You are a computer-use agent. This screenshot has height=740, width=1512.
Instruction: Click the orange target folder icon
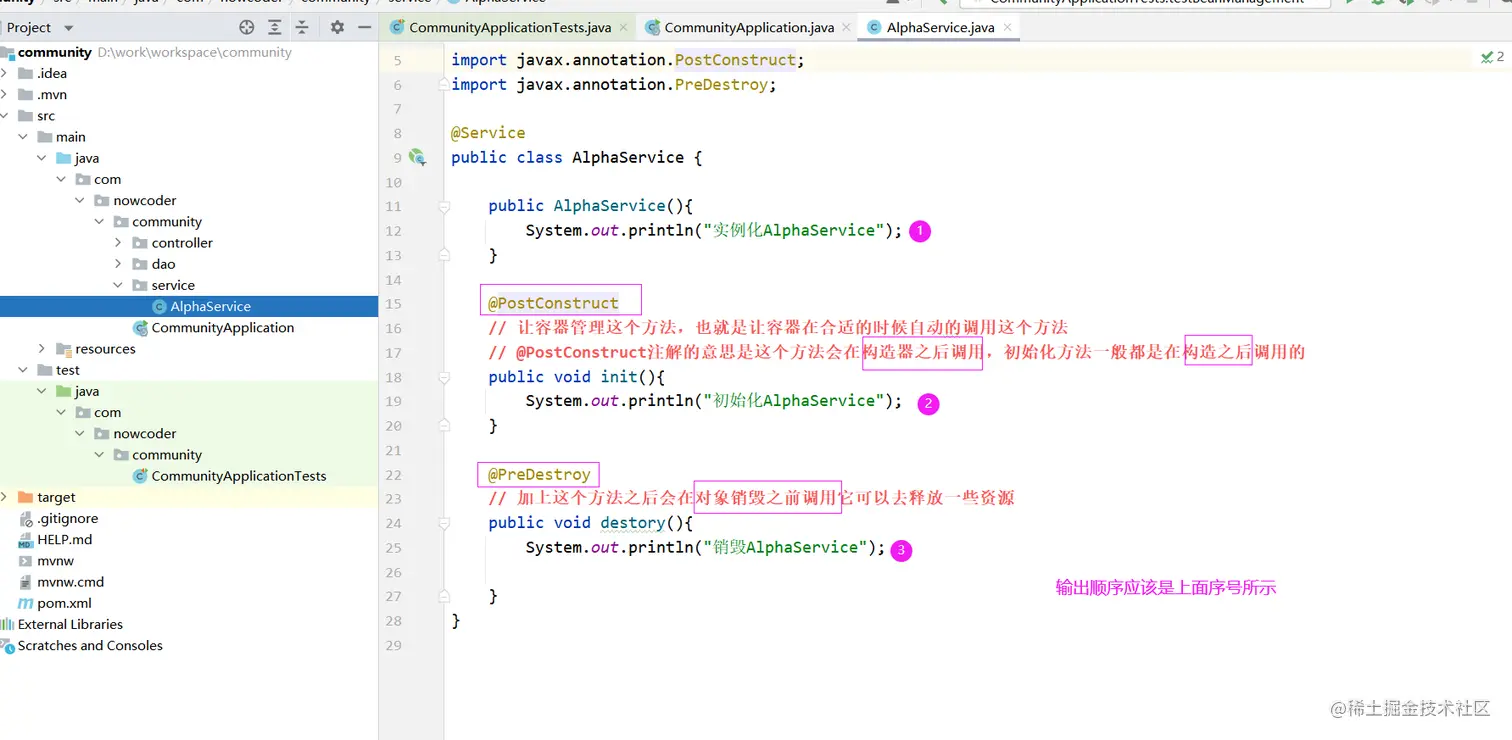[26, 497]
